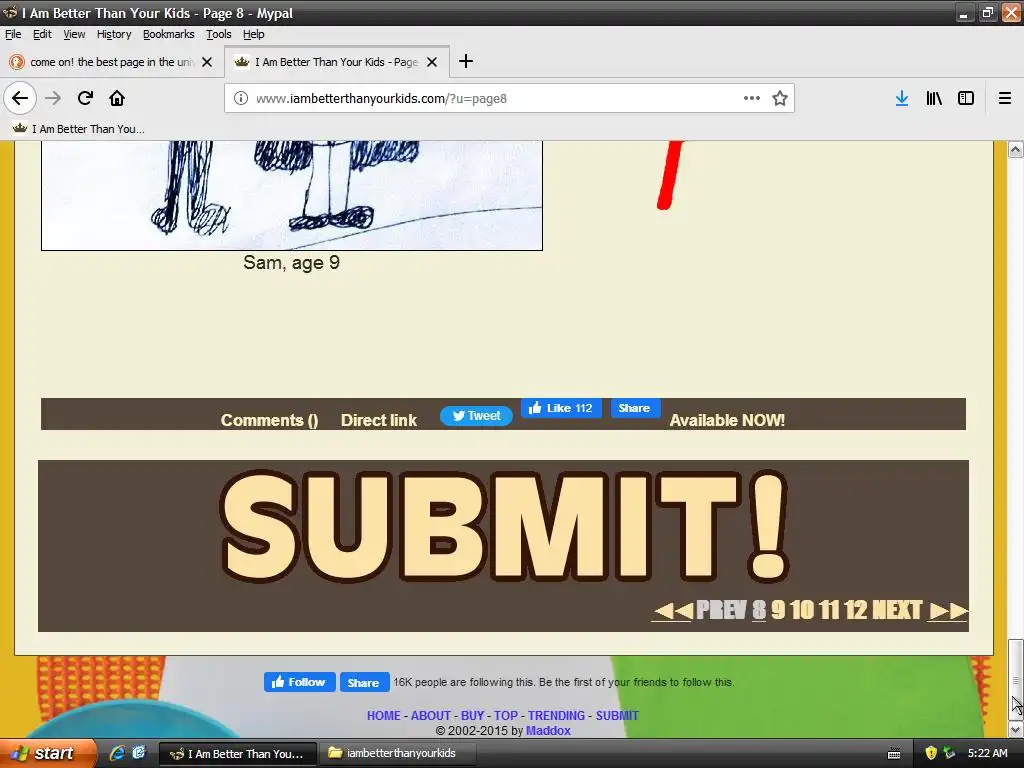Image resolution: width=1024 pixels, height=768 pixels.
Task: Open the BUY footer link
Action: pos(472,716)
